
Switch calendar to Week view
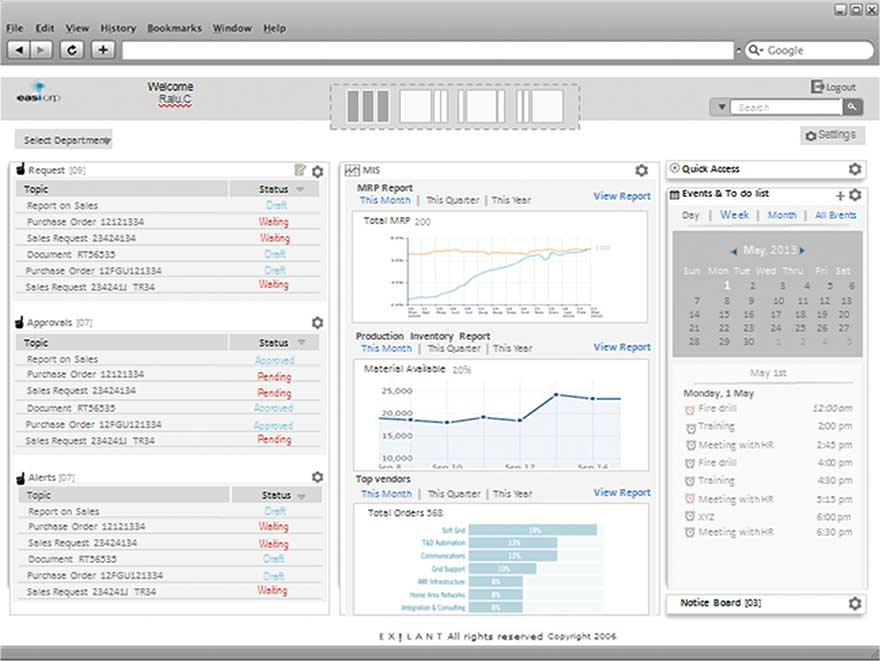pos(734,215)
